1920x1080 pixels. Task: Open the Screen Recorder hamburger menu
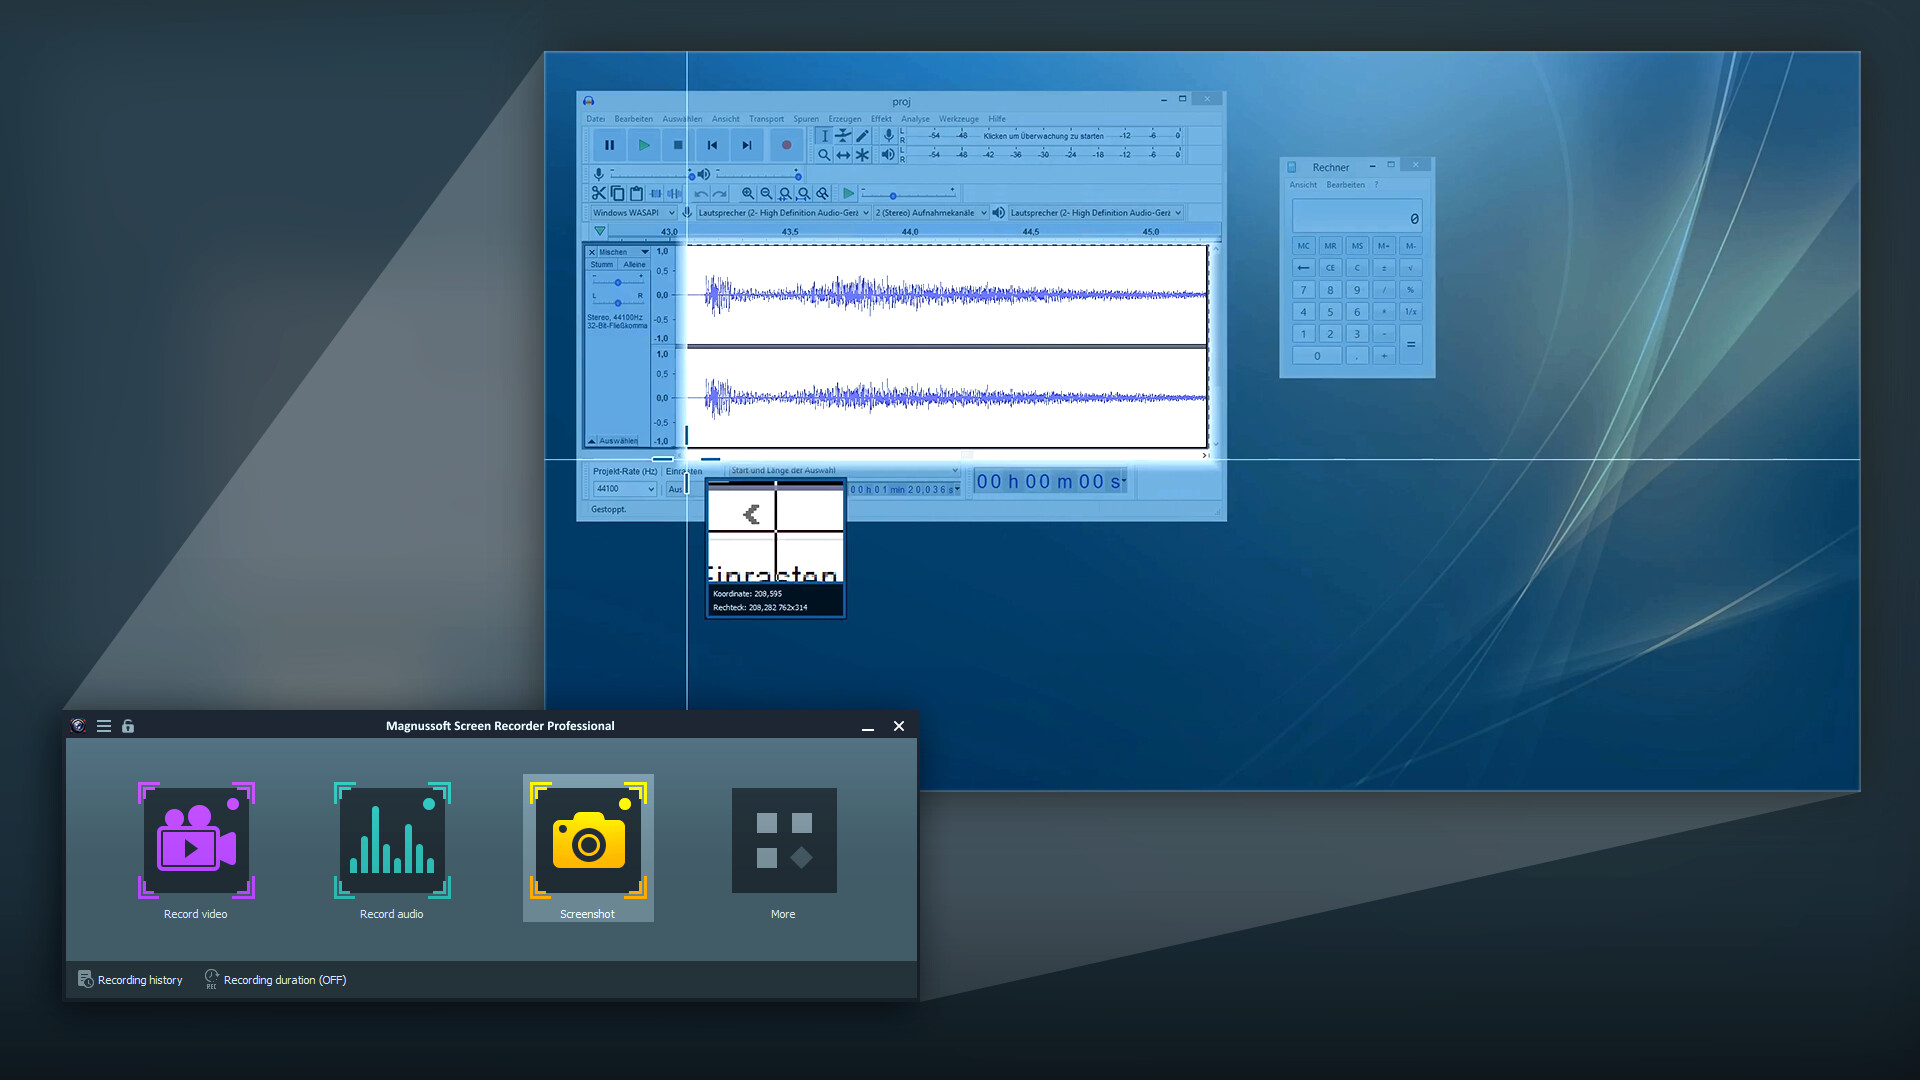click(103, 726)
